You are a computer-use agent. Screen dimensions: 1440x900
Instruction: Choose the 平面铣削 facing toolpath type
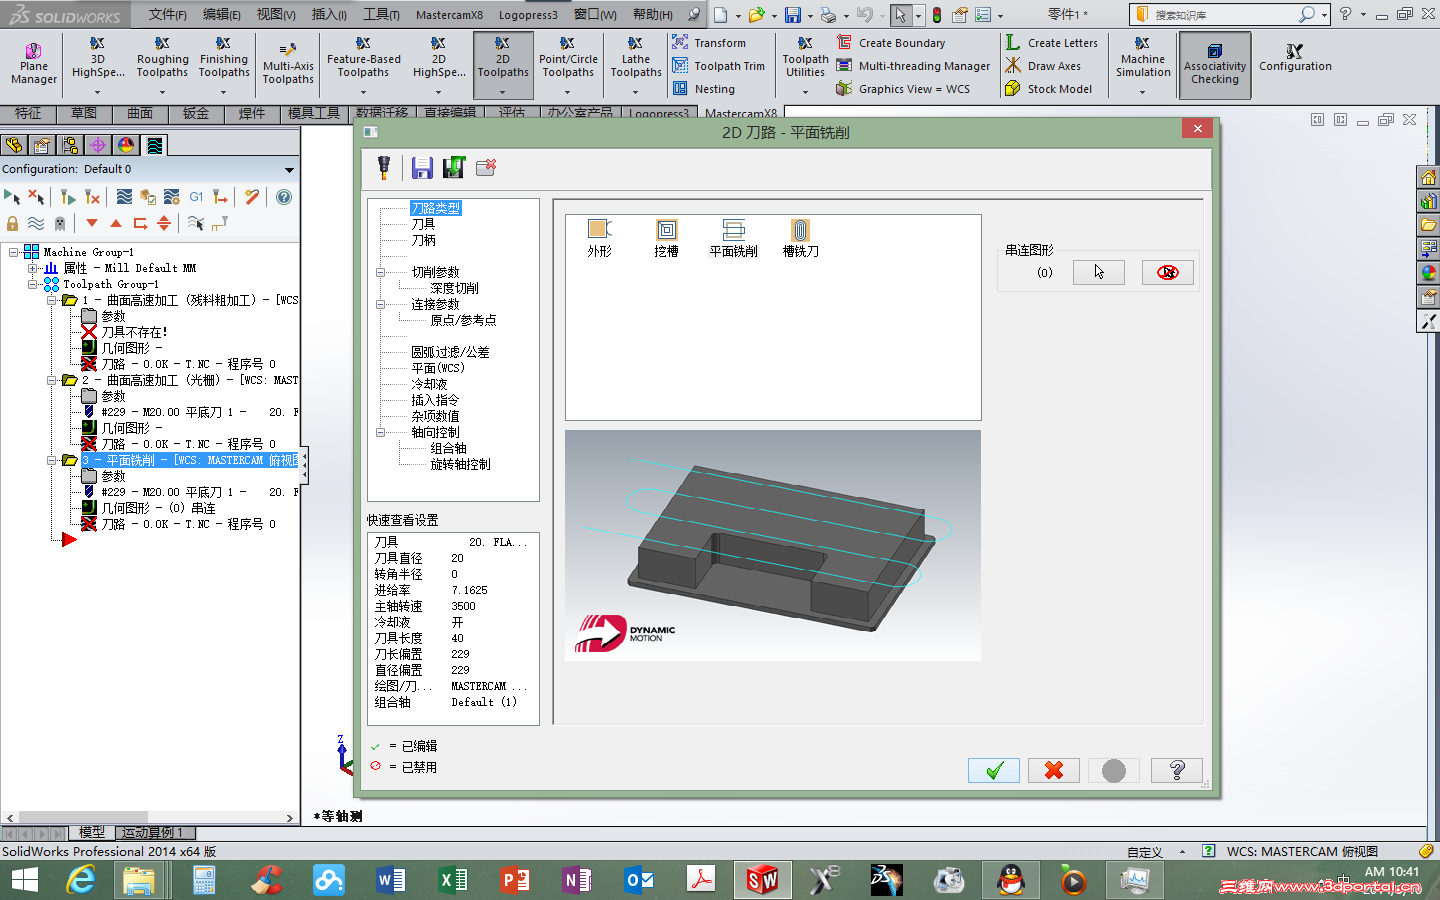tap(733, 238)
